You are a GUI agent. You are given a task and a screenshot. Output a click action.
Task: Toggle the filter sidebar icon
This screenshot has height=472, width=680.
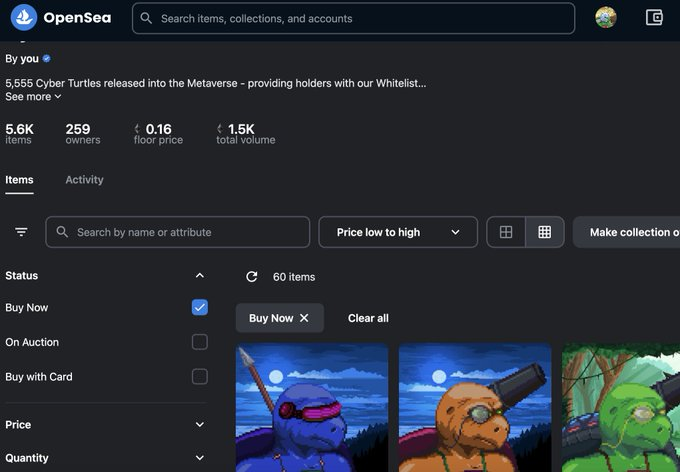click(21, 232)
